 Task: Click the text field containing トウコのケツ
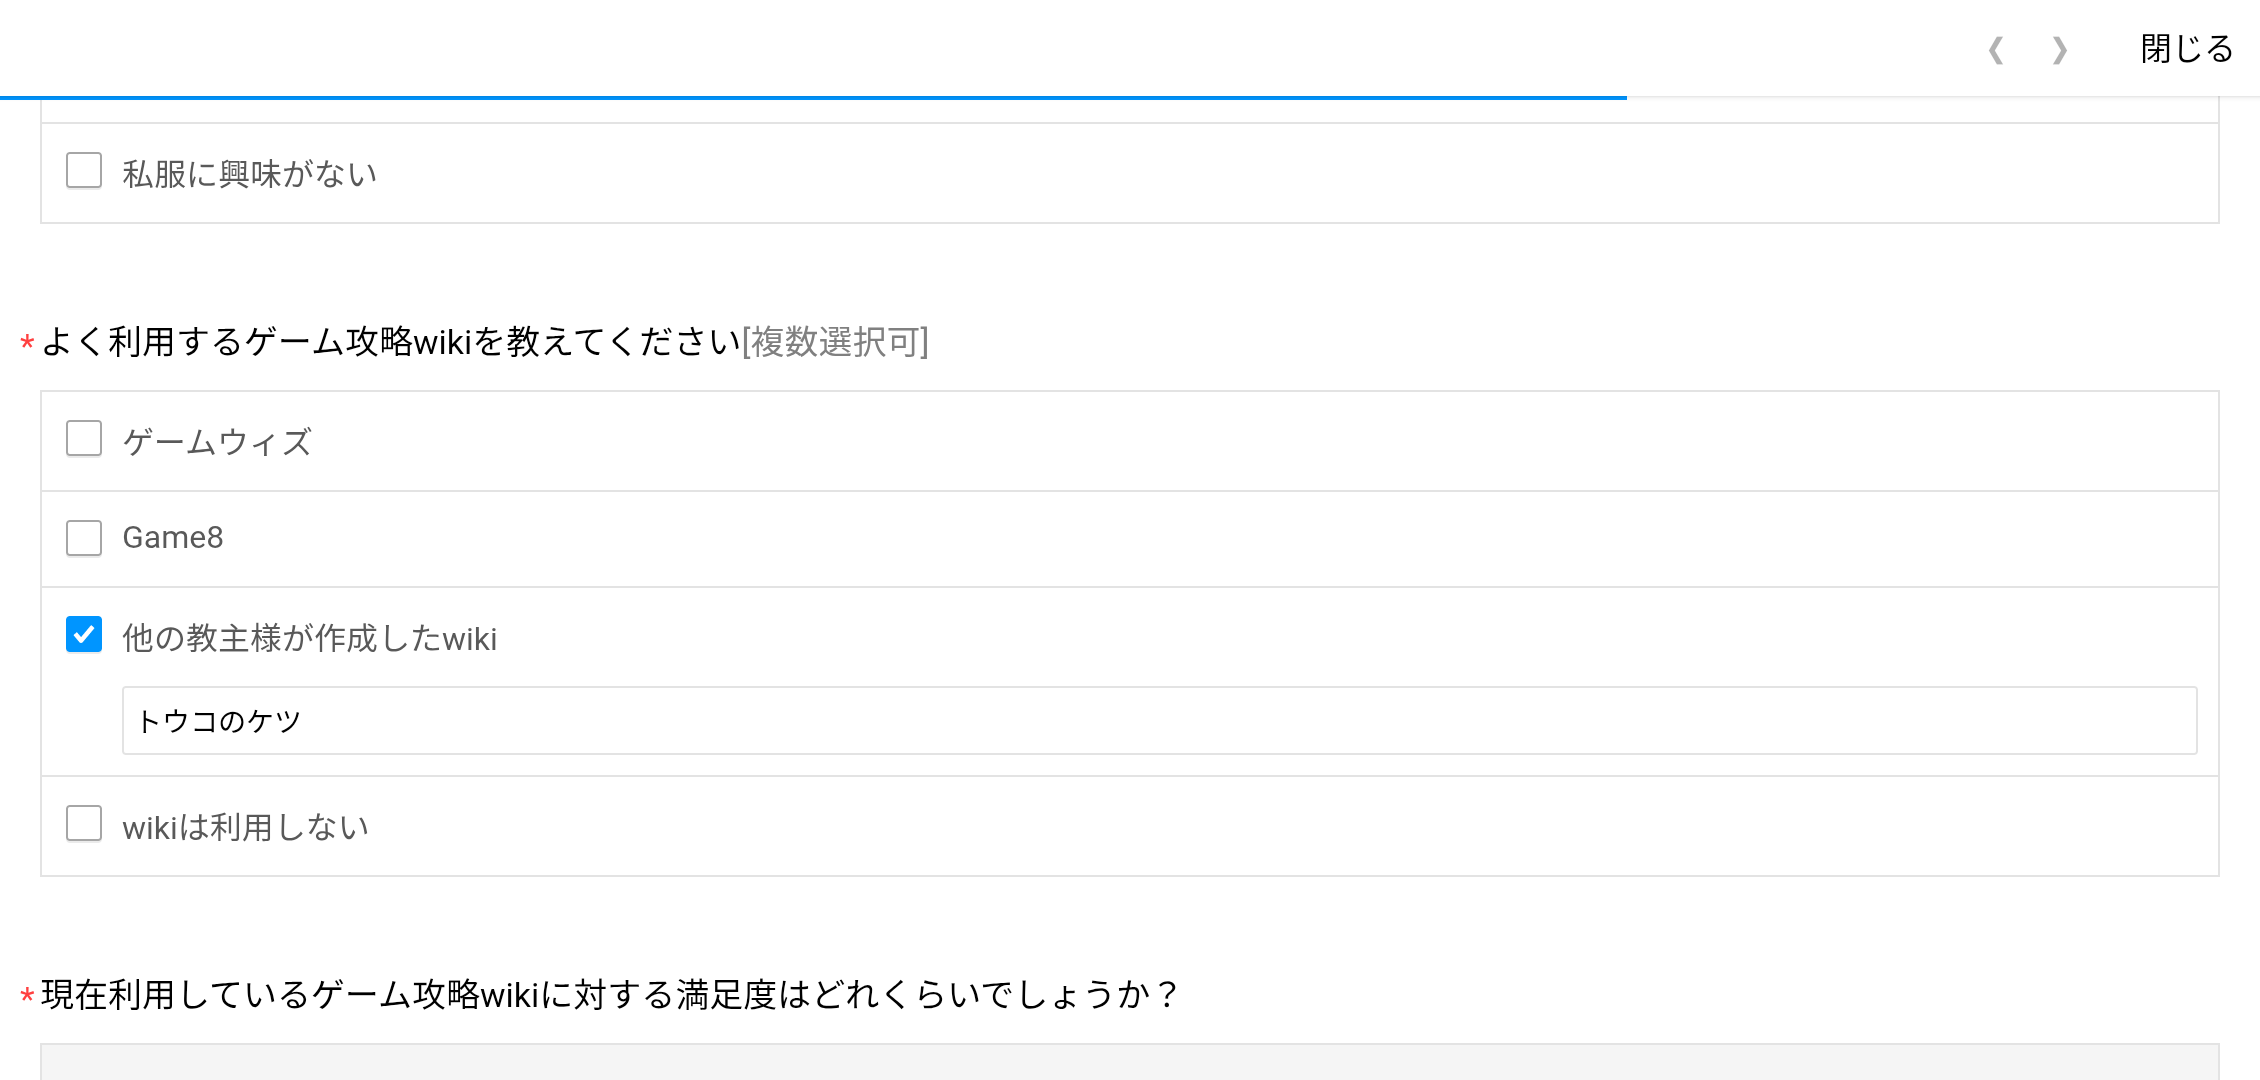(x=1158, y=721)
